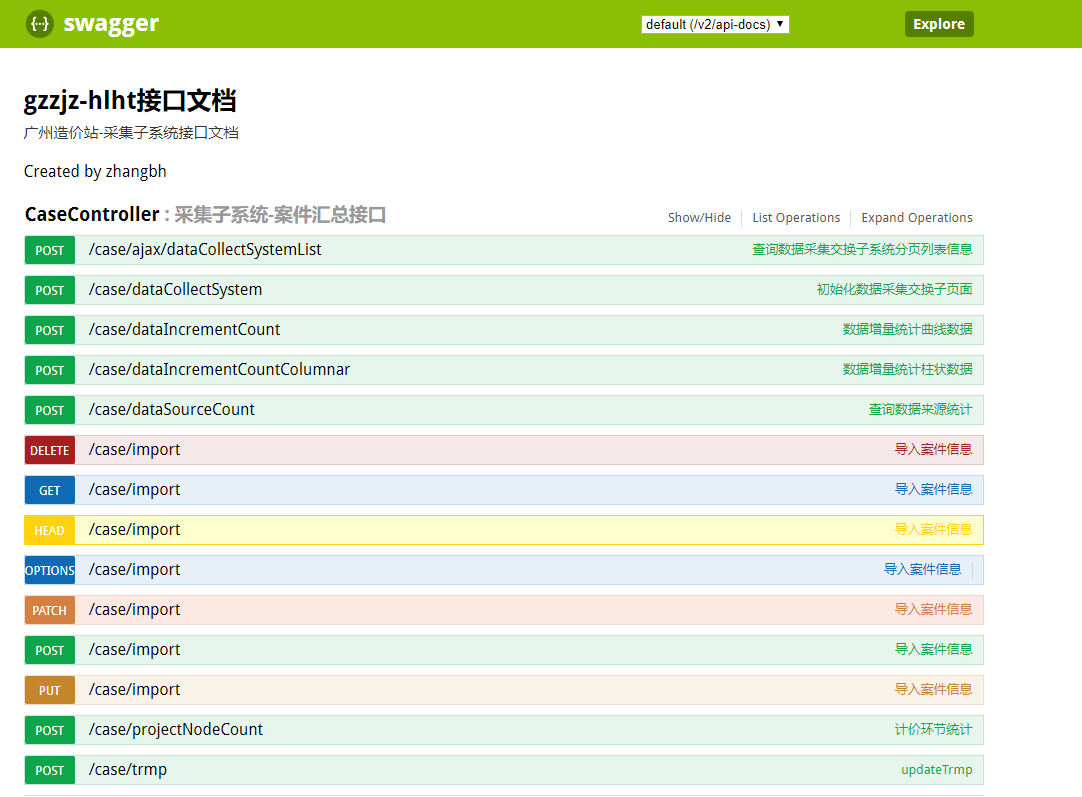The image size is (1082, 797).
Task: Expand POST badge for /case/dataCollectSystem
Action: point(50,291)
